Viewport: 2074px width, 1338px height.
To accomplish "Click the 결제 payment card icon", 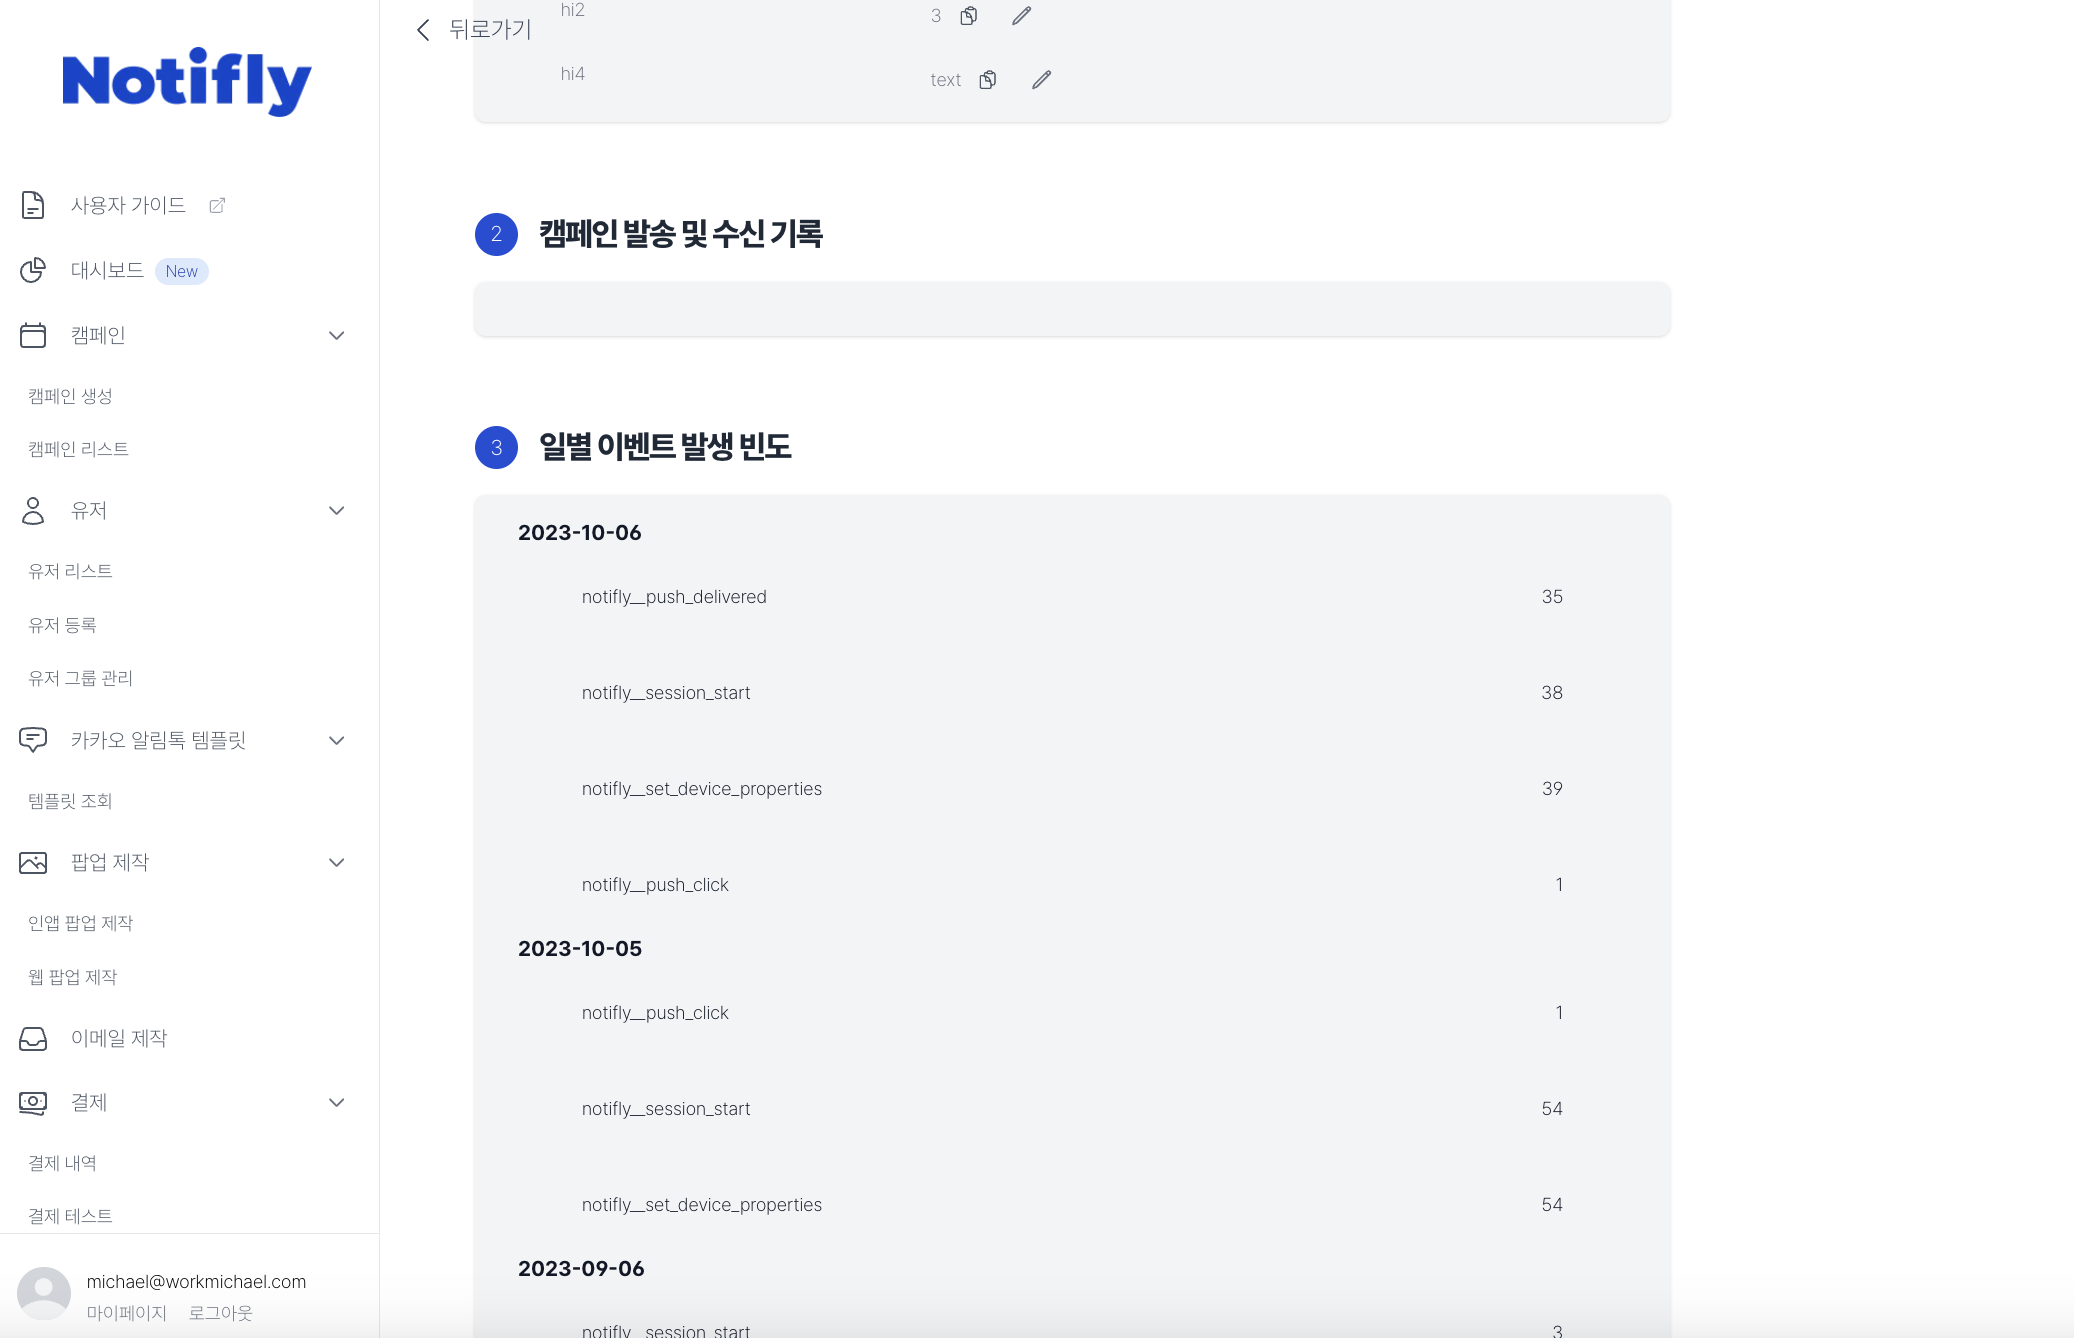I will pos(33,1102).
